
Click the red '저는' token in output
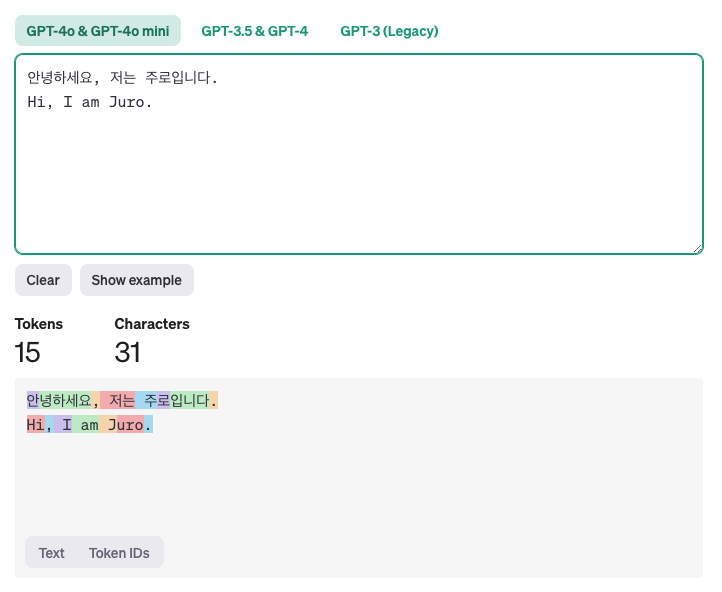pos(117,400)
